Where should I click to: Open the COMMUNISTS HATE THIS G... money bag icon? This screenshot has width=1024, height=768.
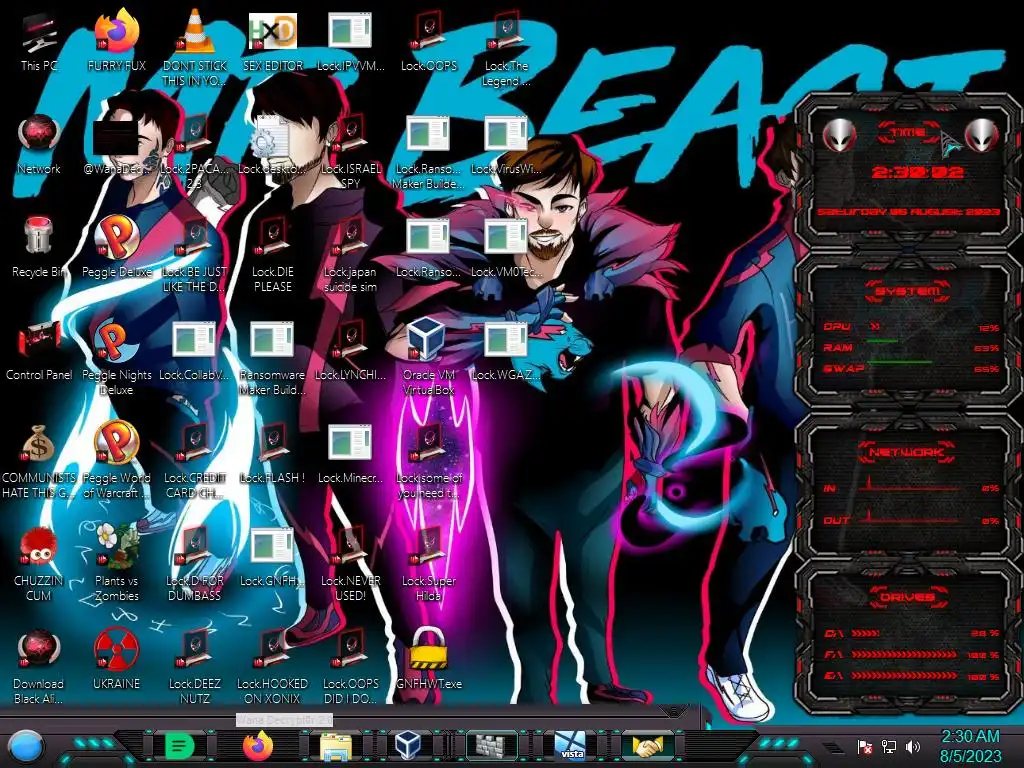(39, 461)
